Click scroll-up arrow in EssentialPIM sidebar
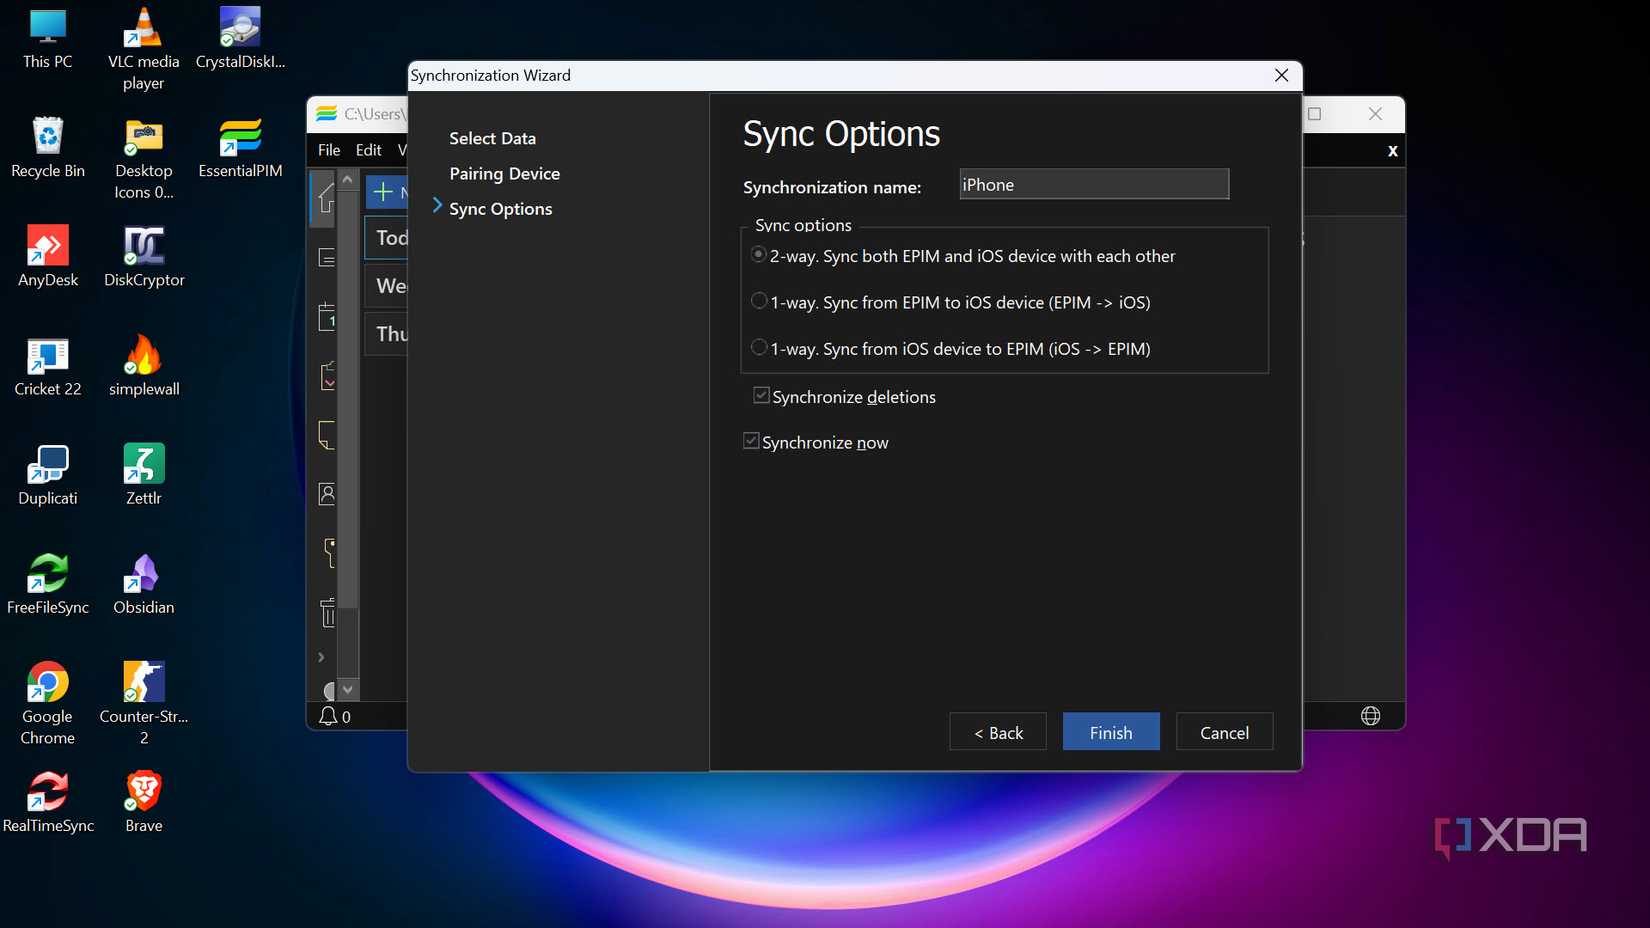 coord(347,180)
